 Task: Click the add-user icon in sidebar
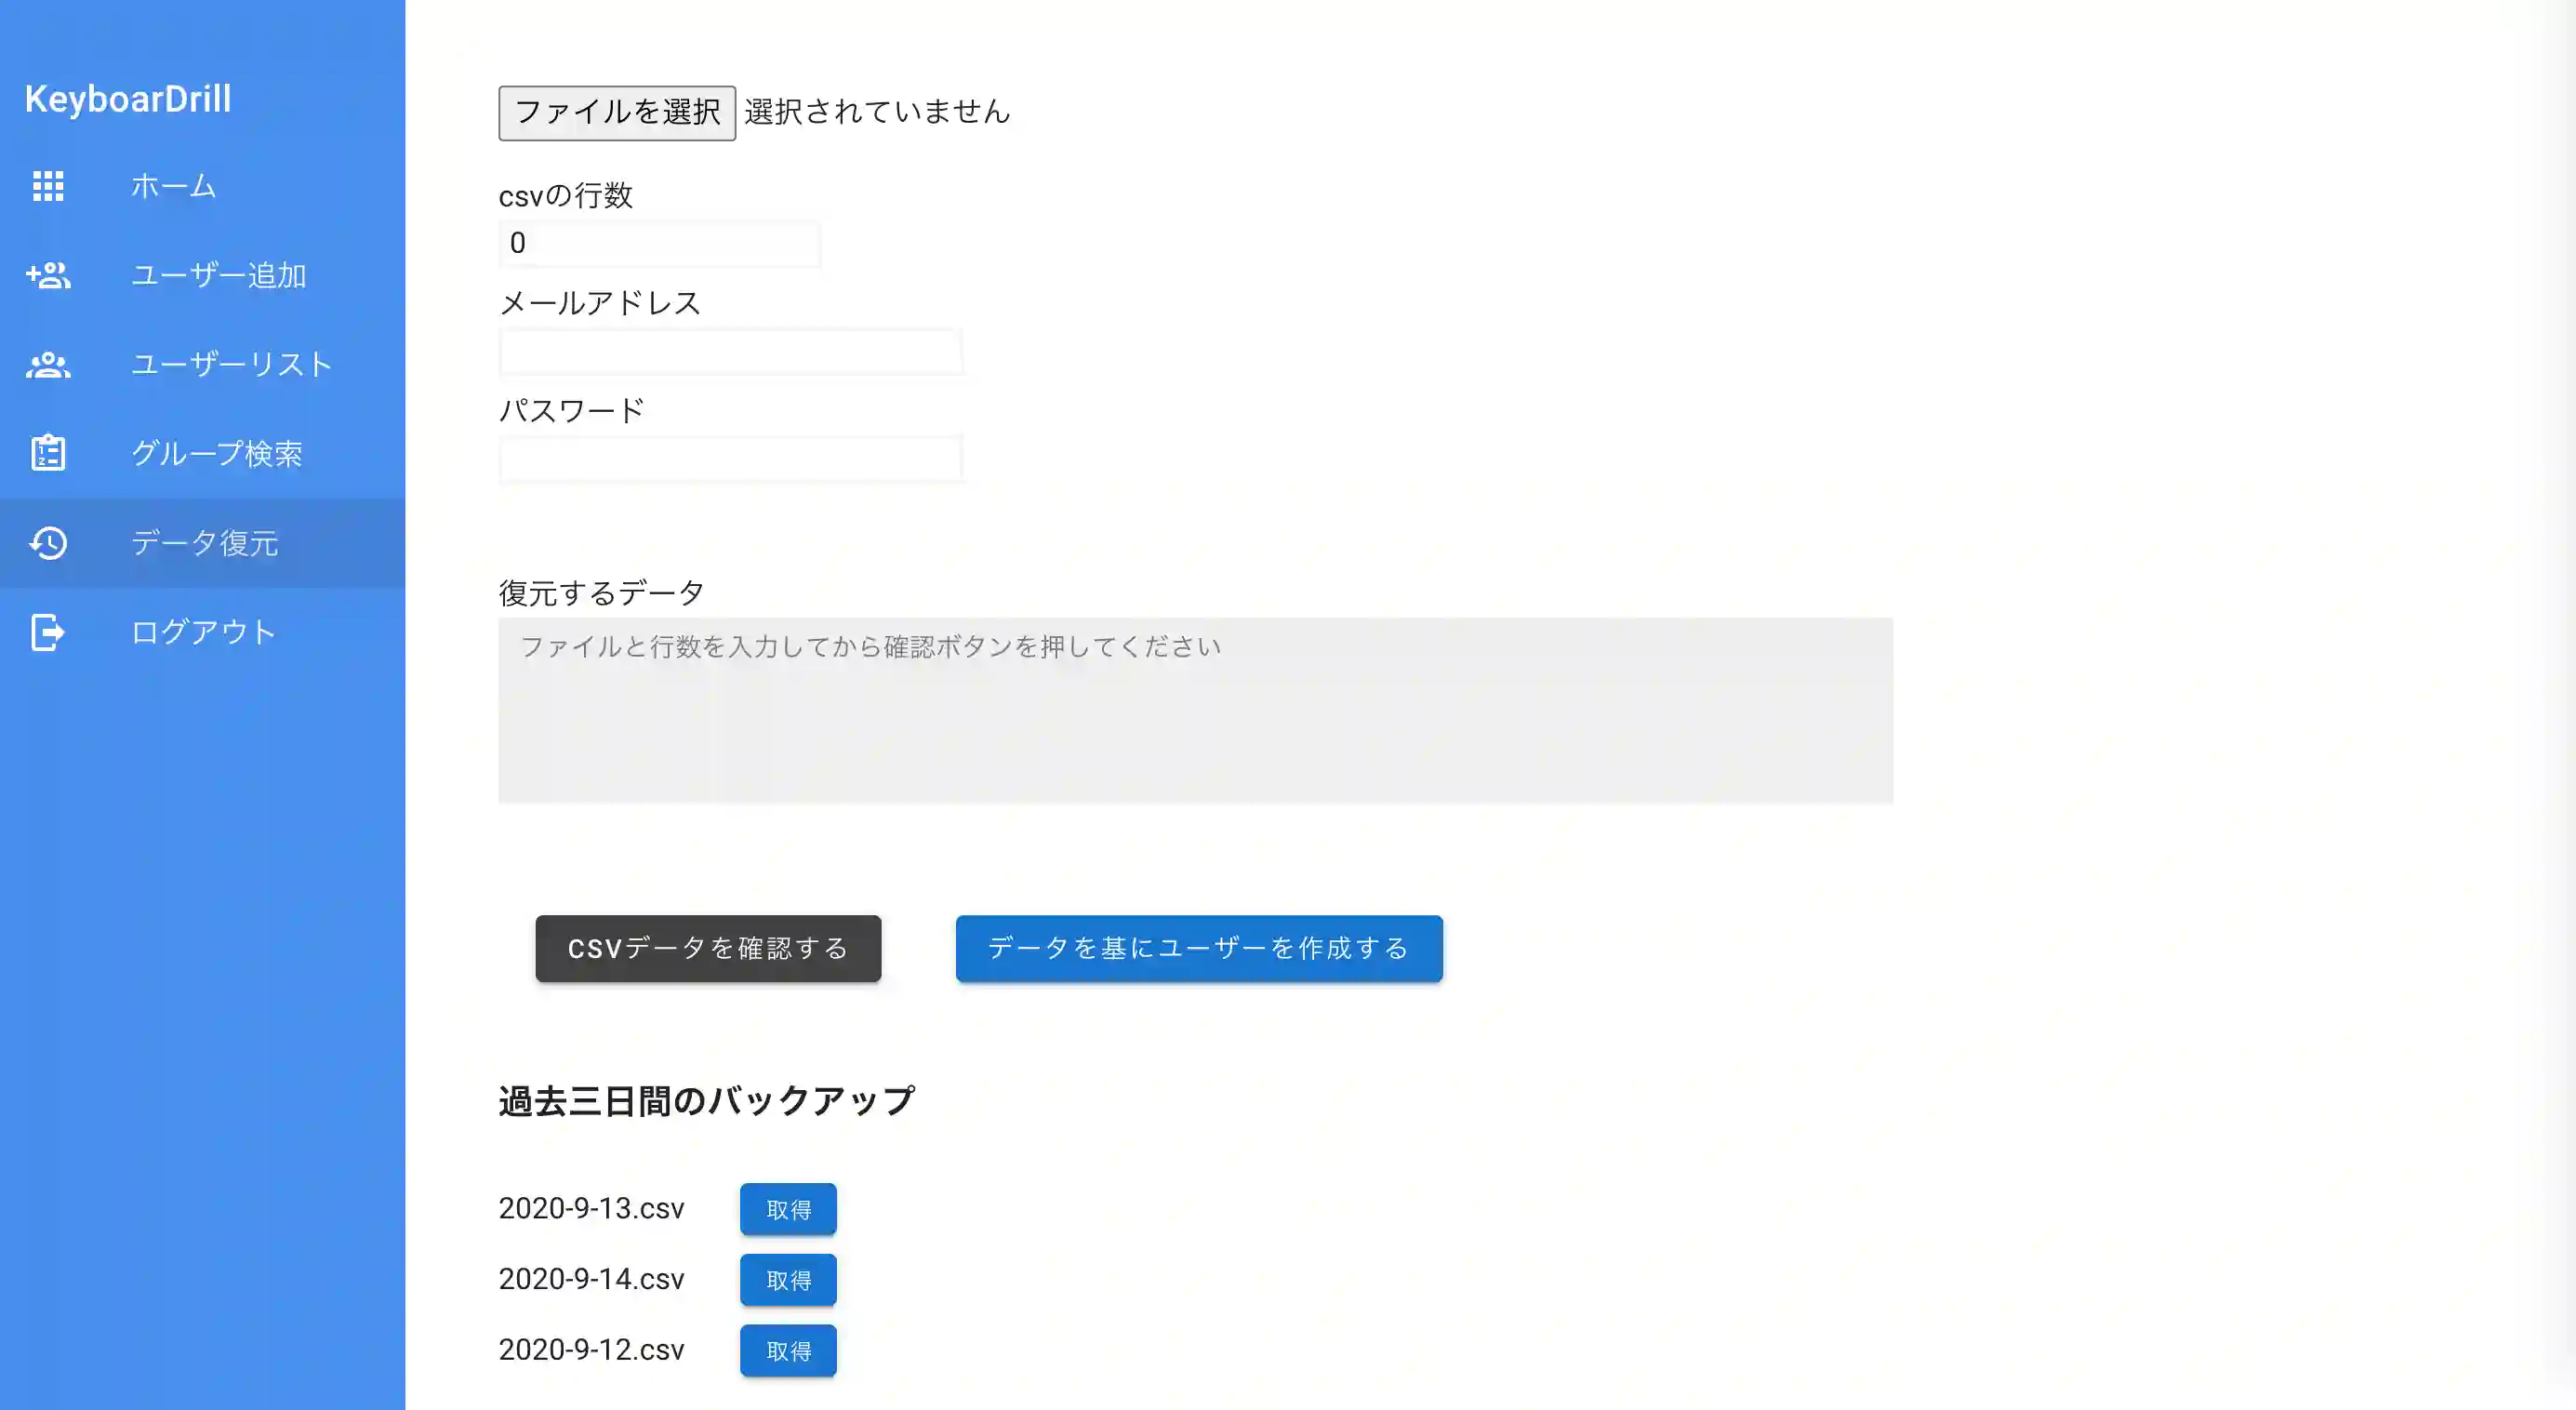[x=48, y=275]
